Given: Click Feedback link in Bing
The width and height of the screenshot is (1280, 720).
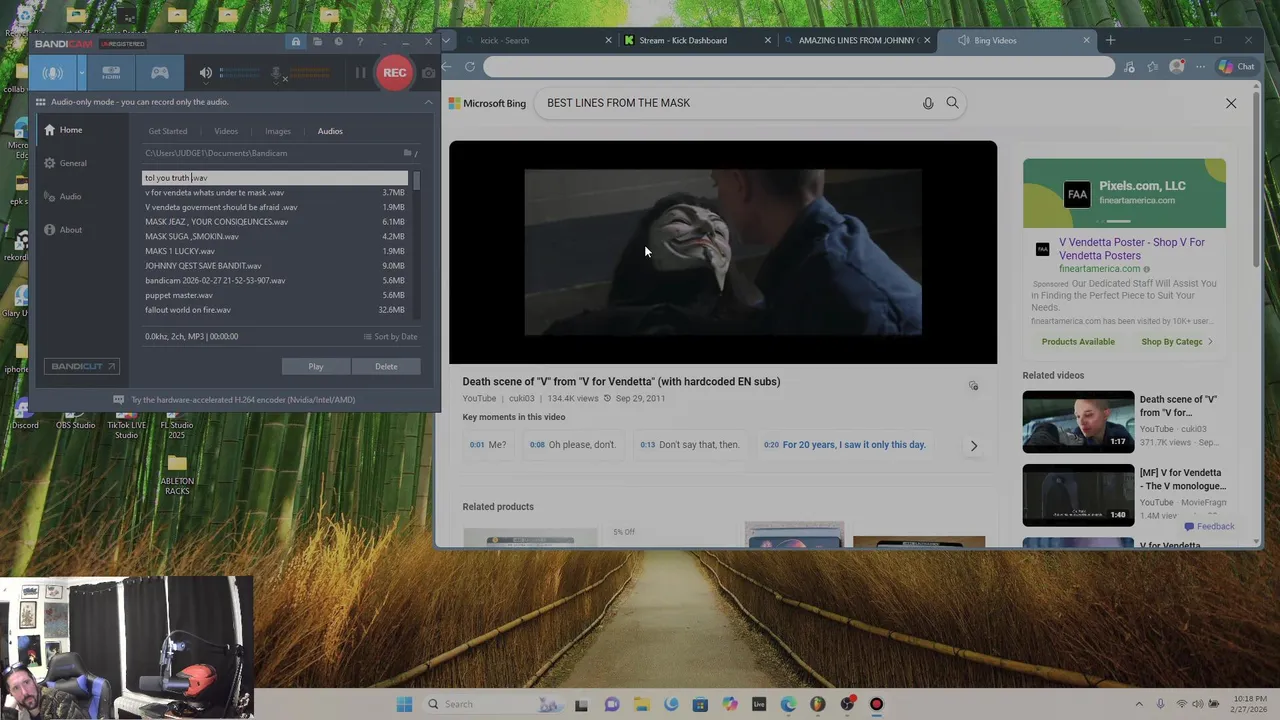Looking at the screenshot, I should [x=1209, y=526].
